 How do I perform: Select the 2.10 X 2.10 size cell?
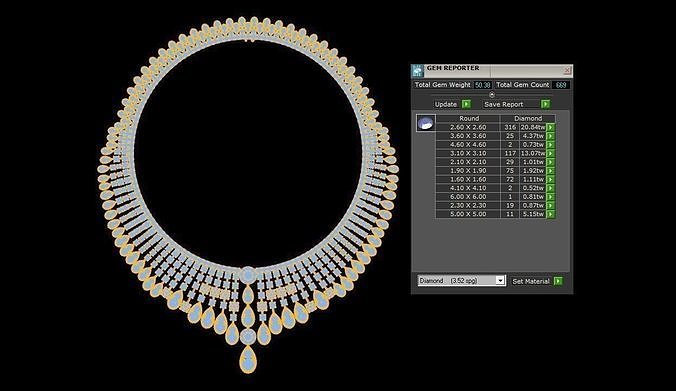tap(468, 162)
